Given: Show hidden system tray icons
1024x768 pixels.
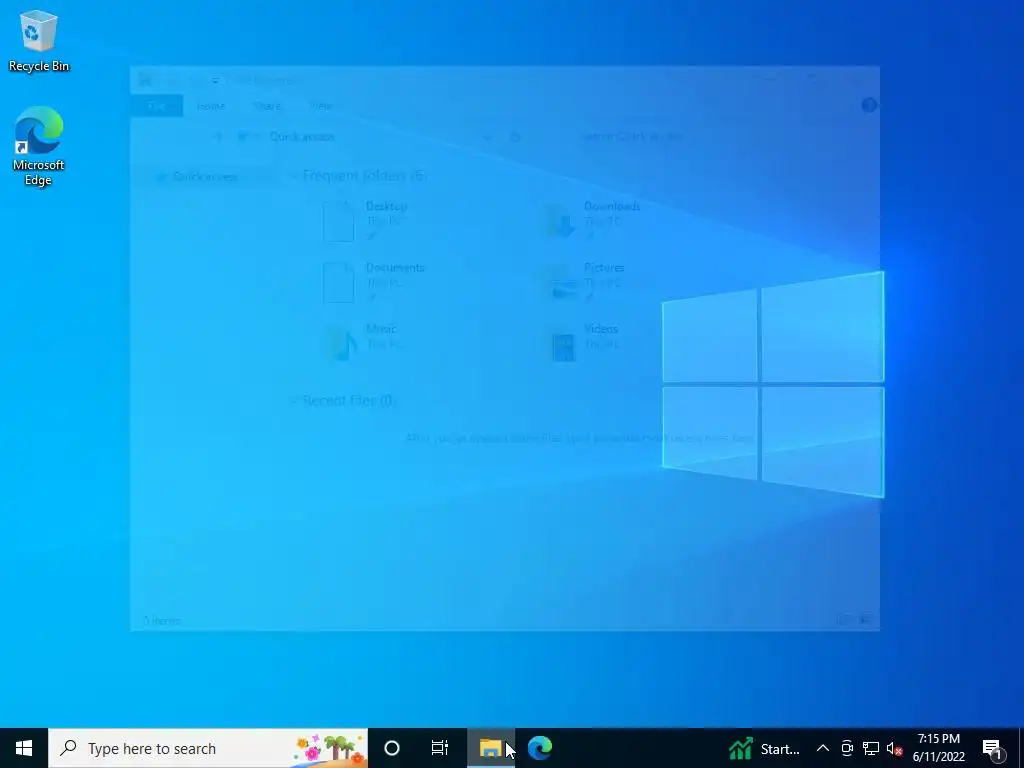Looking at the screenshot, I should click(823, 748).
